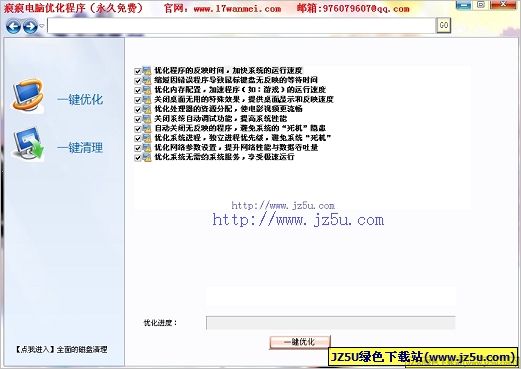Click the 一键优化 monitor icon in the sidebar
Image resolution: width=521 pixels, height=369 pixels.
point(28,96)
